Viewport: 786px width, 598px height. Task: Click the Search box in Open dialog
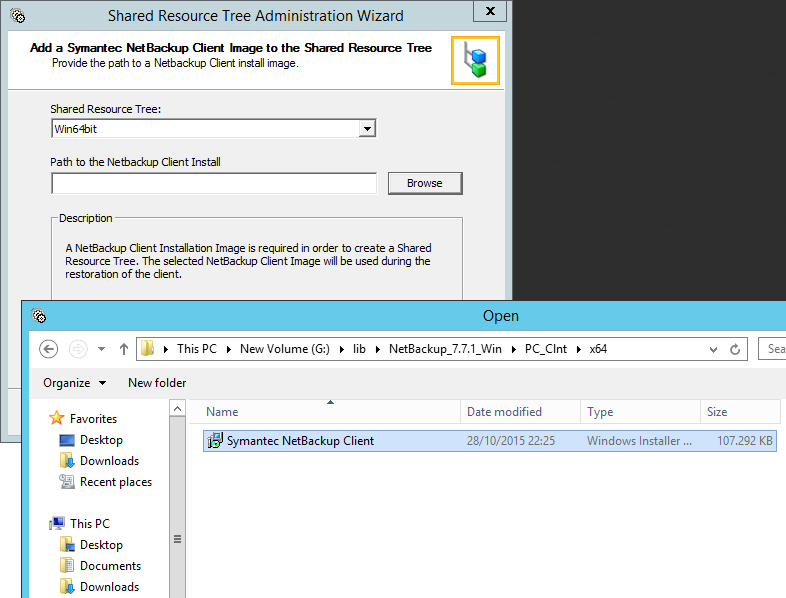[772, 349]
